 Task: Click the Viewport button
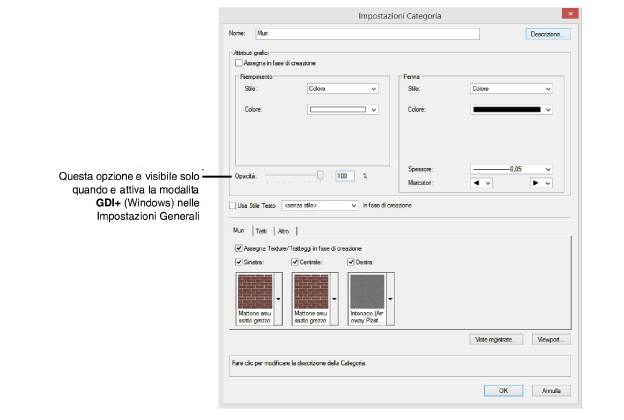pyautogui.click(x=551, y=340)
